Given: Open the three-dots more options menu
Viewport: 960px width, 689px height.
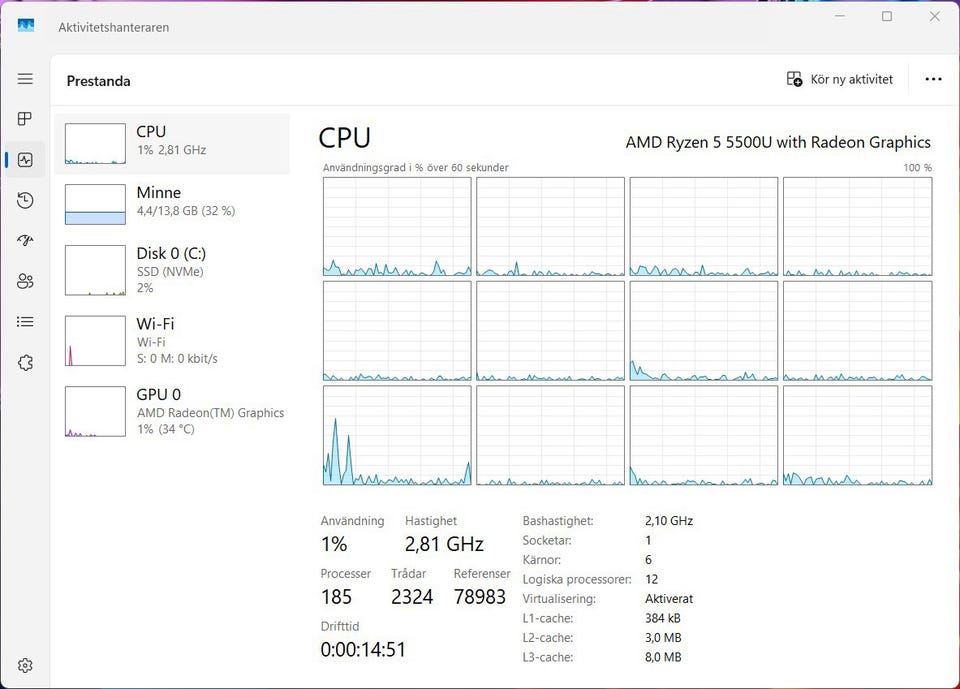Looking at the screenshot, I should pyautogui.click(x=933, y=79).
